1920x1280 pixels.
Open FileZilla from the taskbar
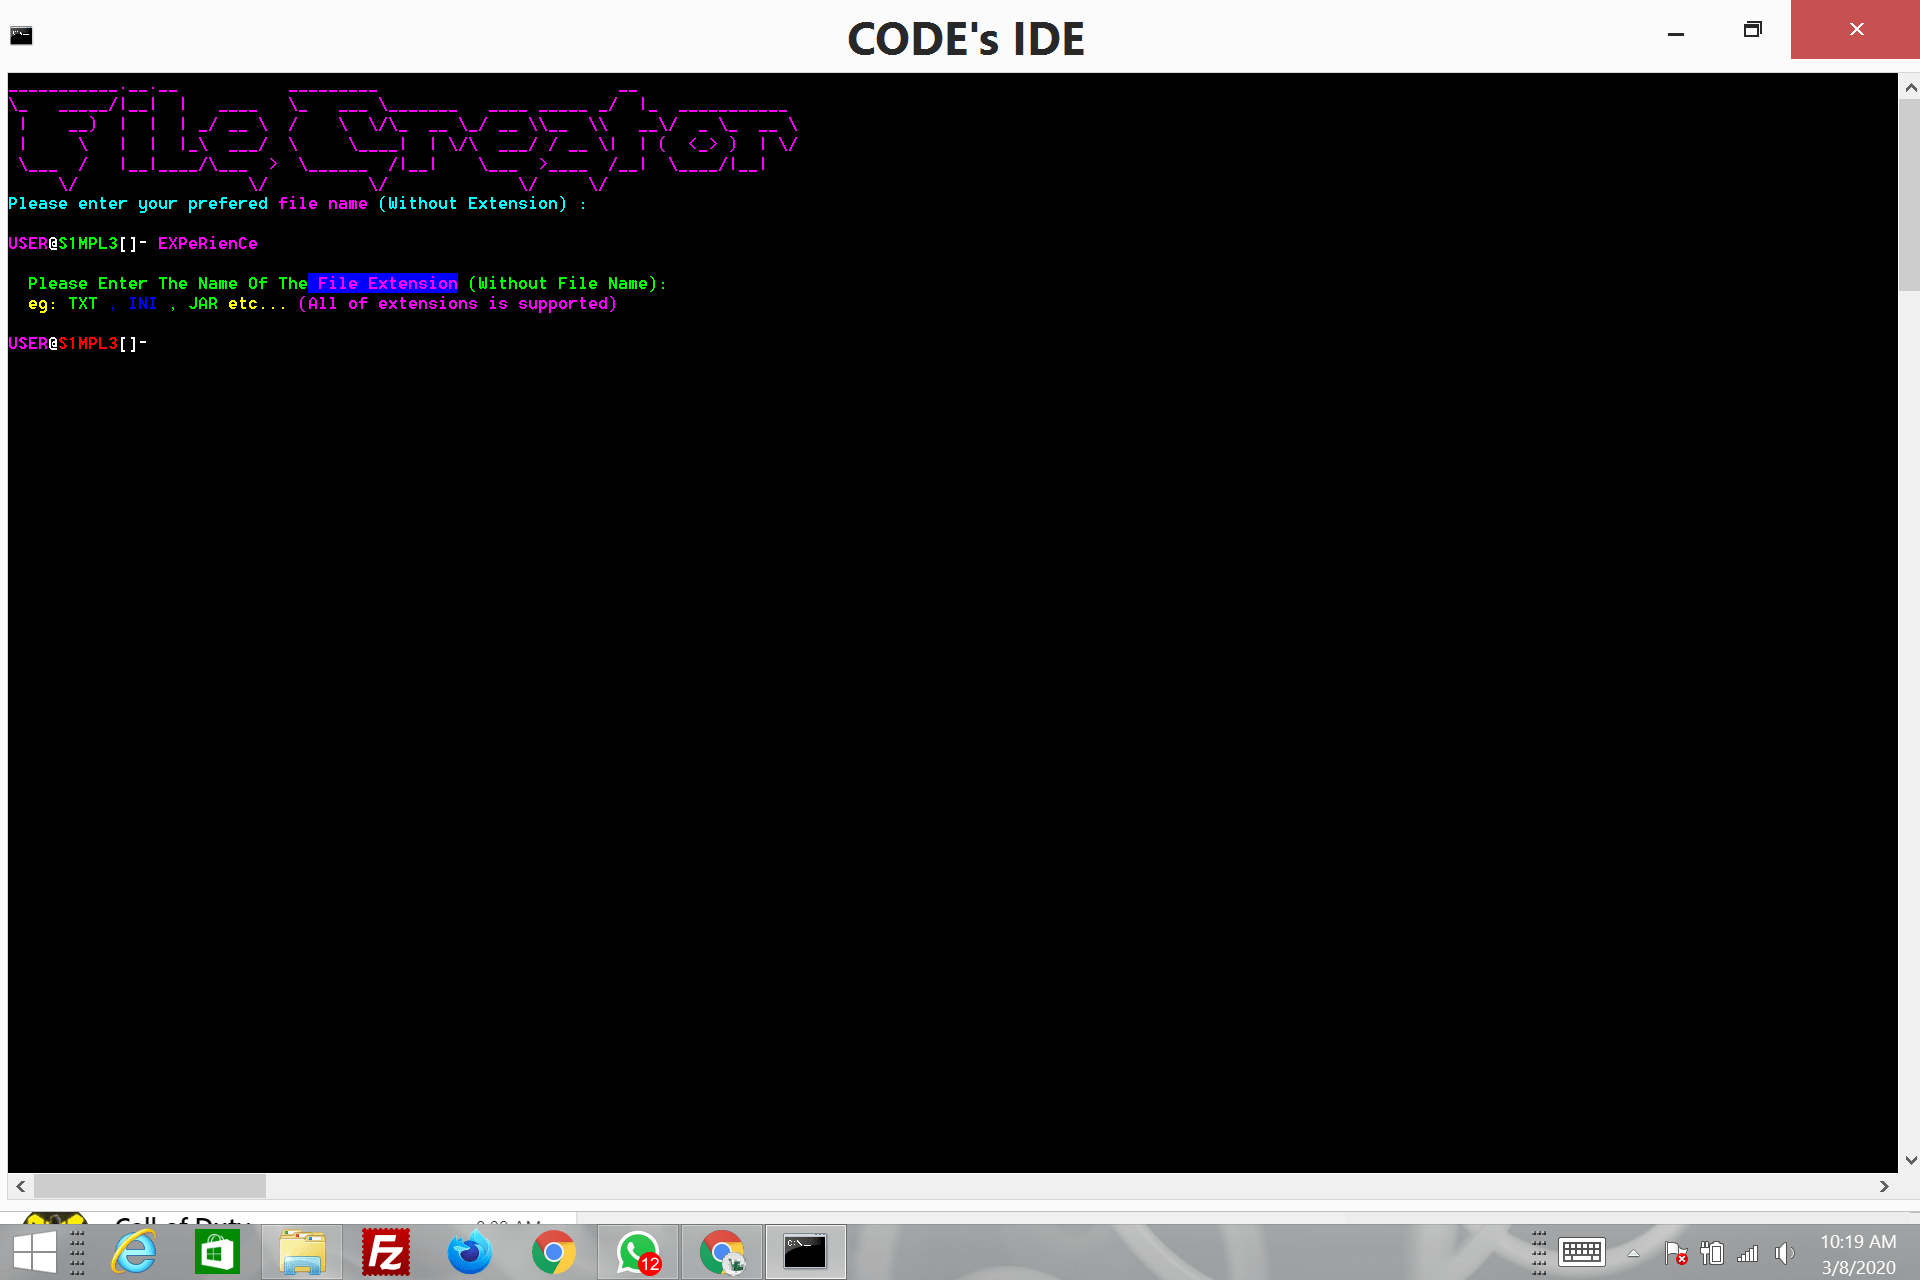(x=386, y=1252)
